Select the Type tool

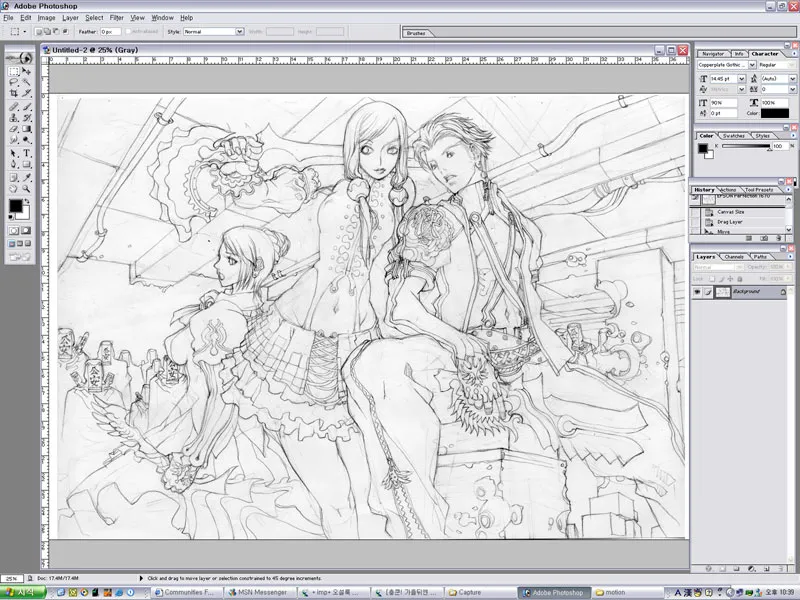point(27,153)
